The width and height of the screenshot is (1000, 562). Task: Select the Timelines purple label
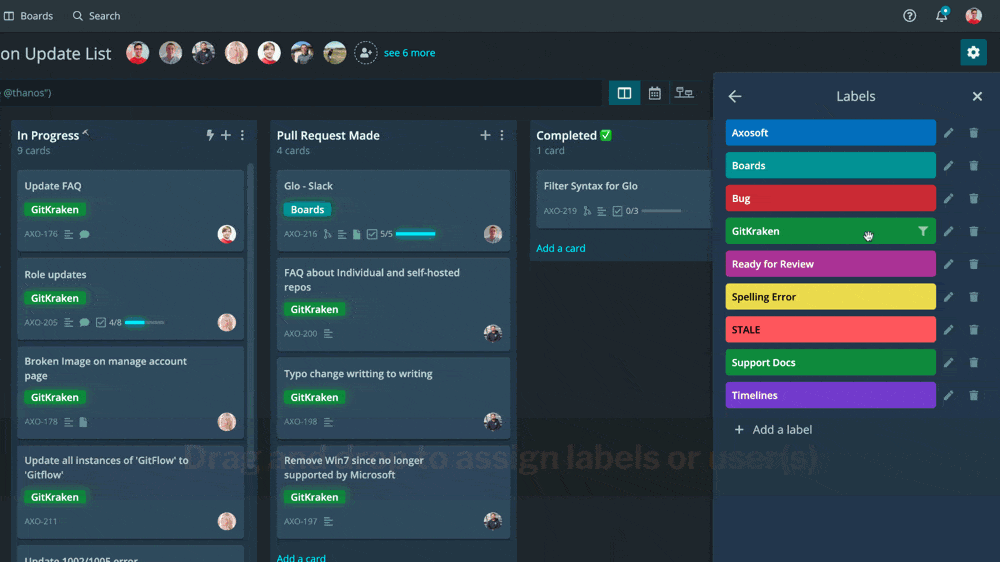pyautogui.click(x=830, y=396)
